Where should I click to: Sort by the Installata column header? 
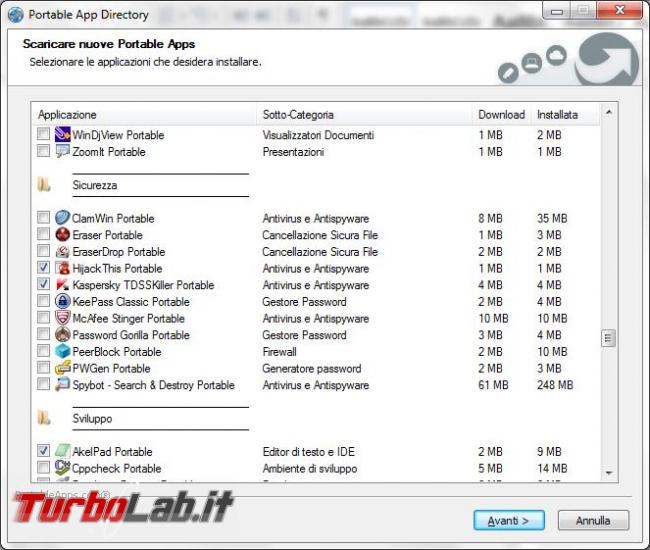pos(565,114)
